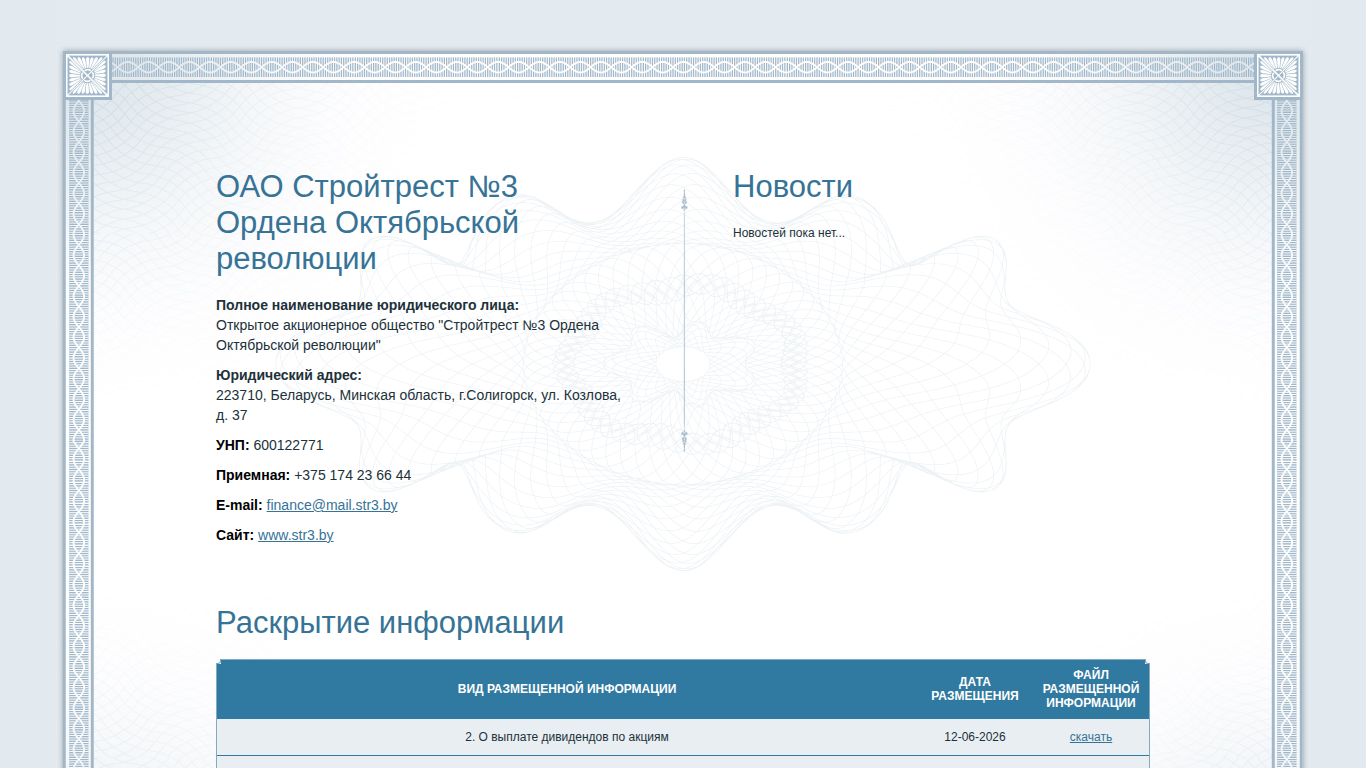Viewport: 1366px width, 768px height.
Task: Click the row text О выплате дивидендов по акциям
Action: [x=567, y=737]
